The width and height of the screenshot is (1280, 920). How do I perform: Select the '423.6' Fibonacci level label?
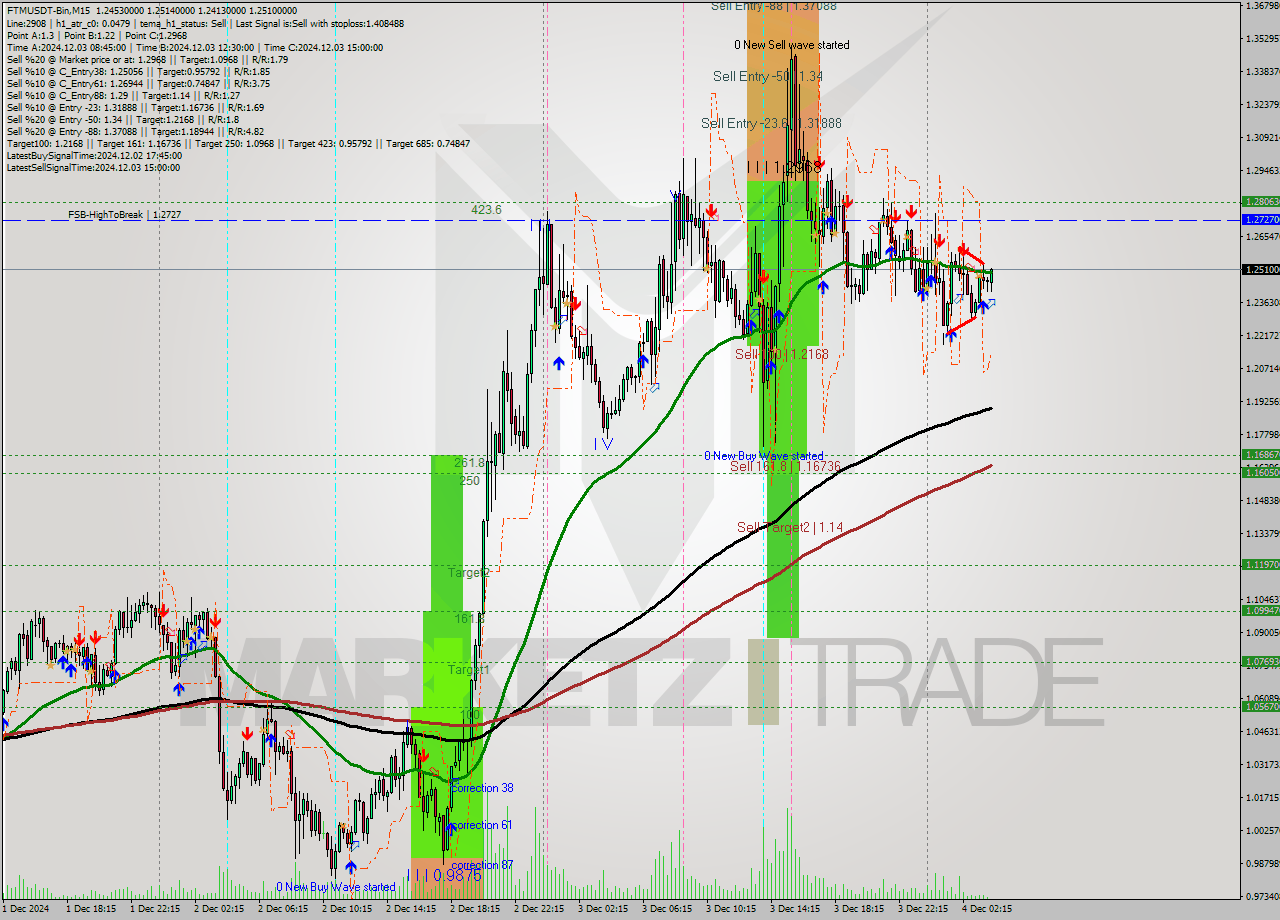(x=487, y=210)
